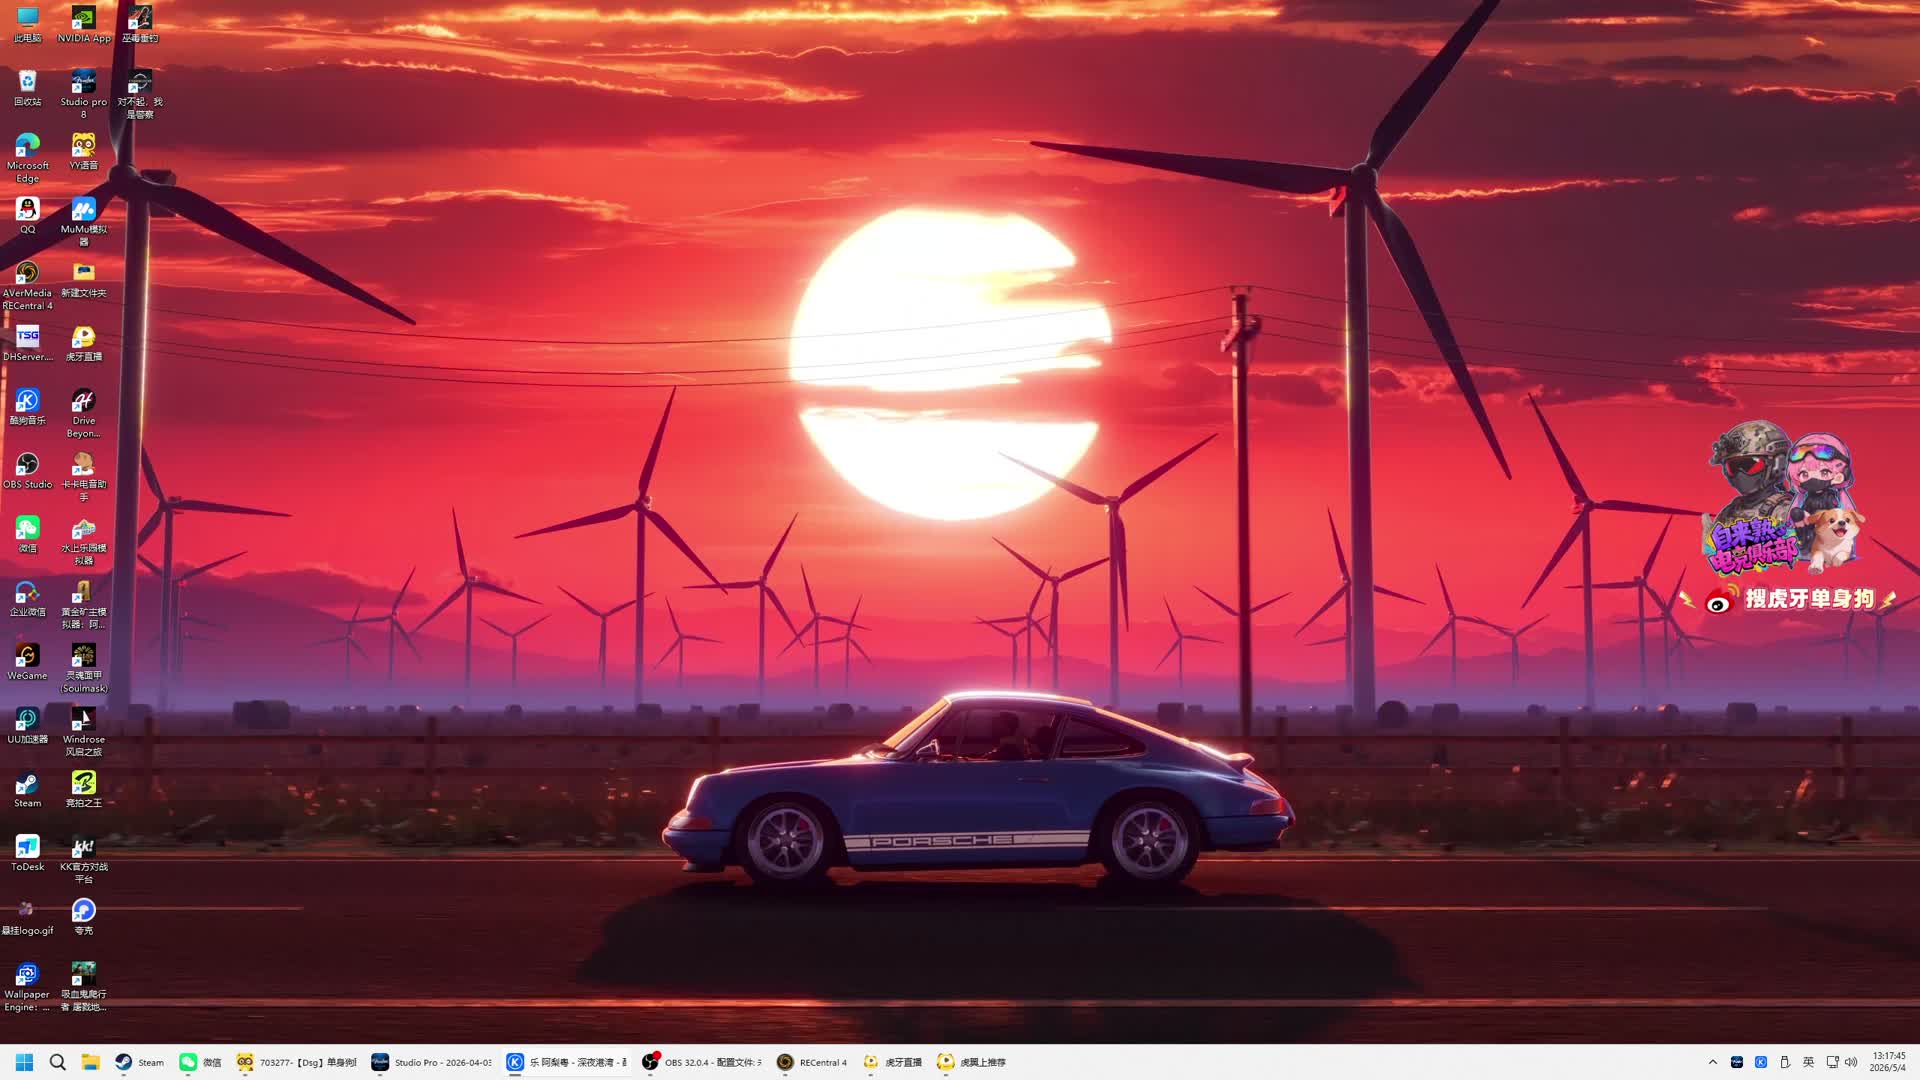The image size is (1920, 1080).
Task: Select the 虎牙直播 desktop shortcut
Action: click(84, 344)
